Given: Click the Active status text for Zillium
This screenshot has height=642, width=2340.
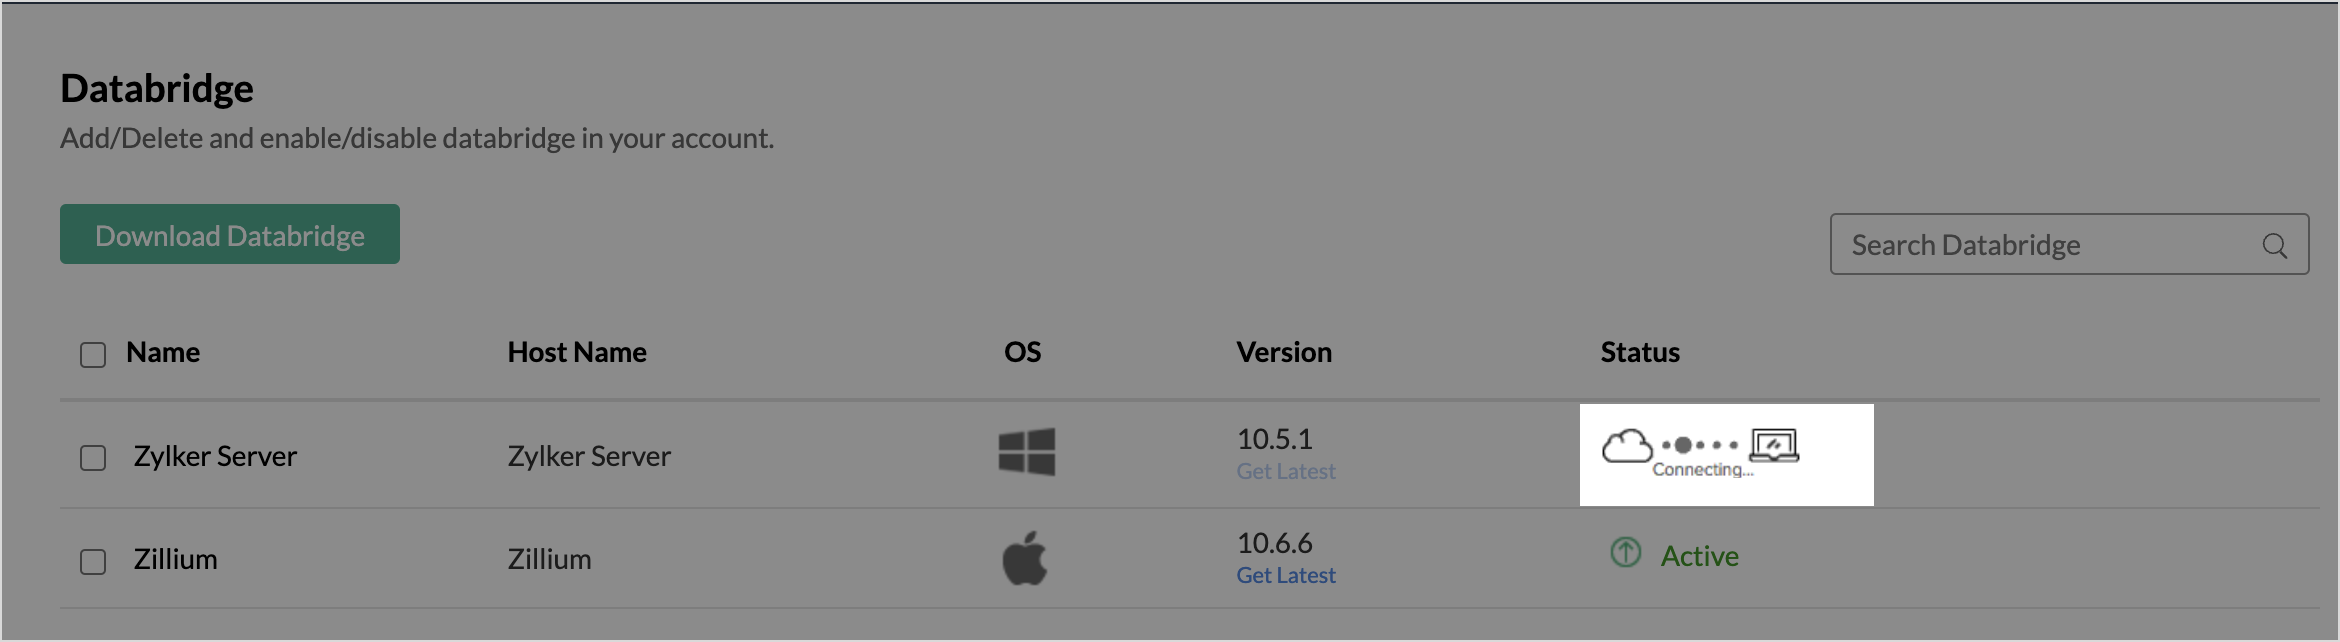Looking at the screenshot, I should [1700, 556].
